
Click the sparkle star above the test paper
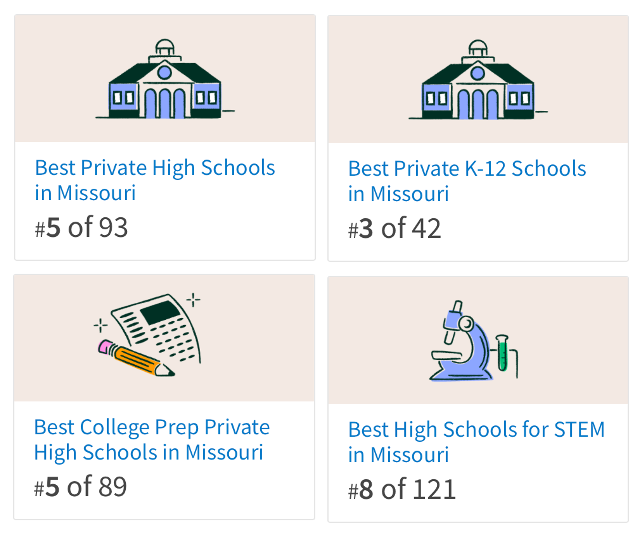coord(193,298)
